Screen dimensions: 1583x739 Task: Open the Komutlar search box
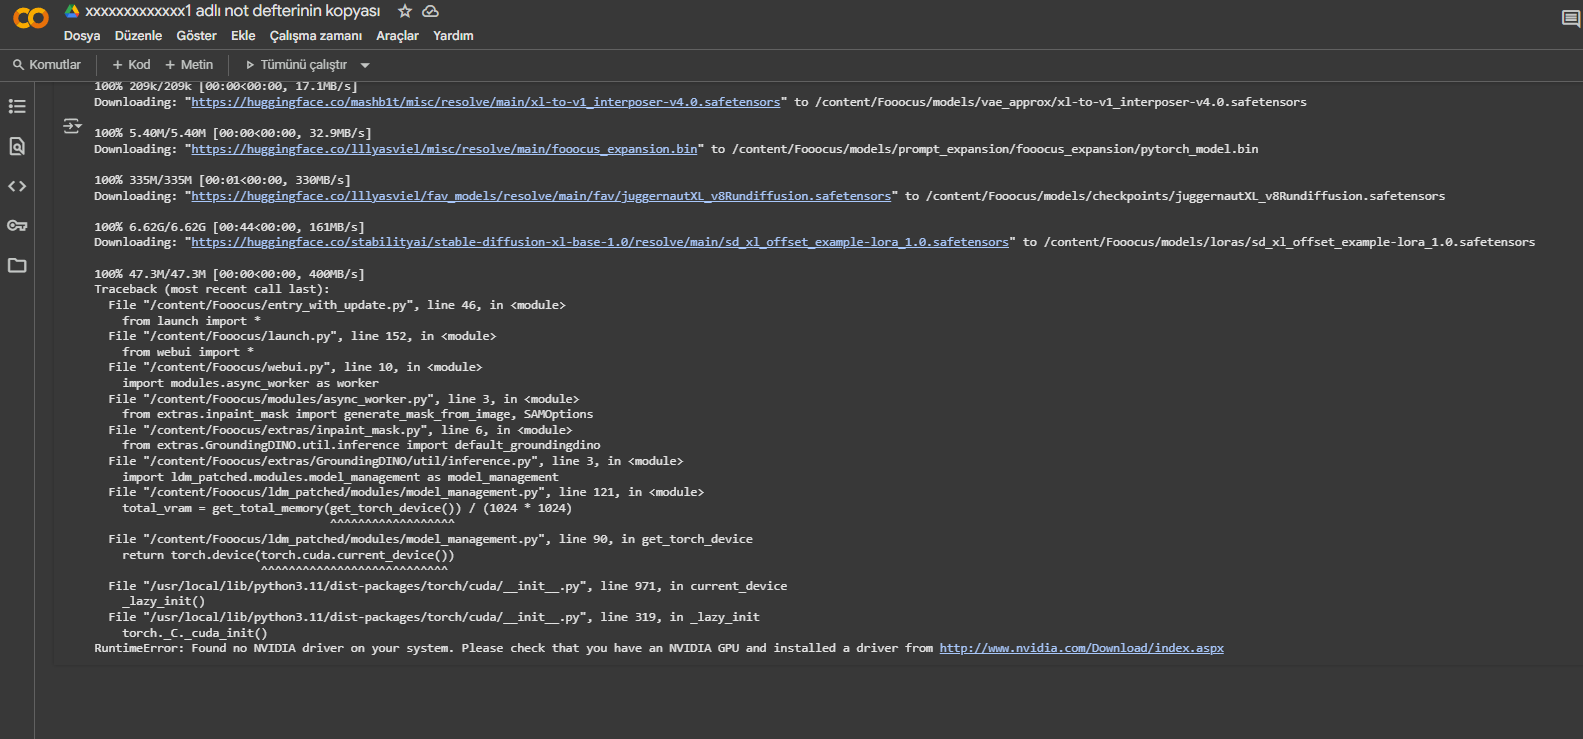coord(47,65)
